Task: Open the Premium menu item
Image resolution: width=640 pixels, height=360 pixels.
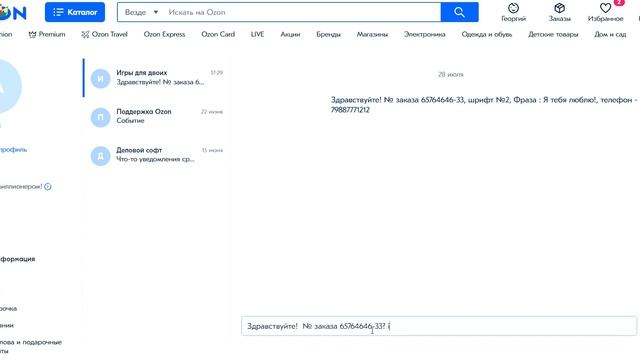Action: tap(47, 34)
